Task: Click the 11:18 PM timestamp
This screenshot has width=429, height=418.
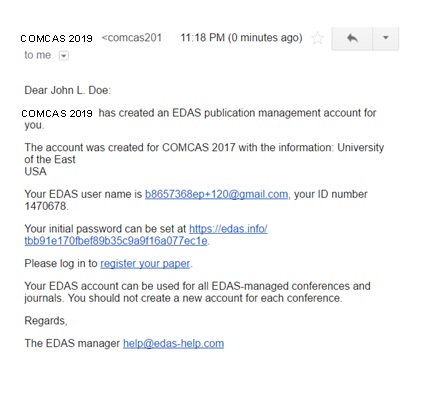Action: click(x=241, y=38)
